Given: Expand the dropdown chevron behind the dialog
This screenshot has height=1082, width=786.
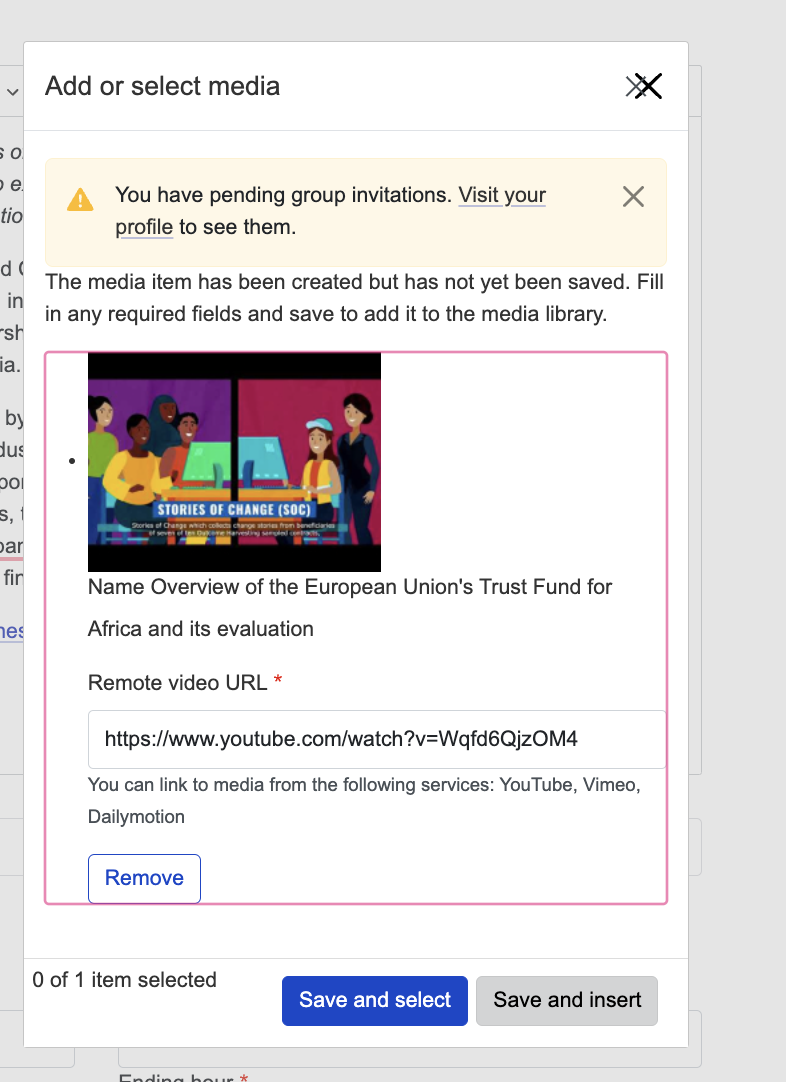Looking at the screenshot, I should pyautogui.click(x=13, y=92).
